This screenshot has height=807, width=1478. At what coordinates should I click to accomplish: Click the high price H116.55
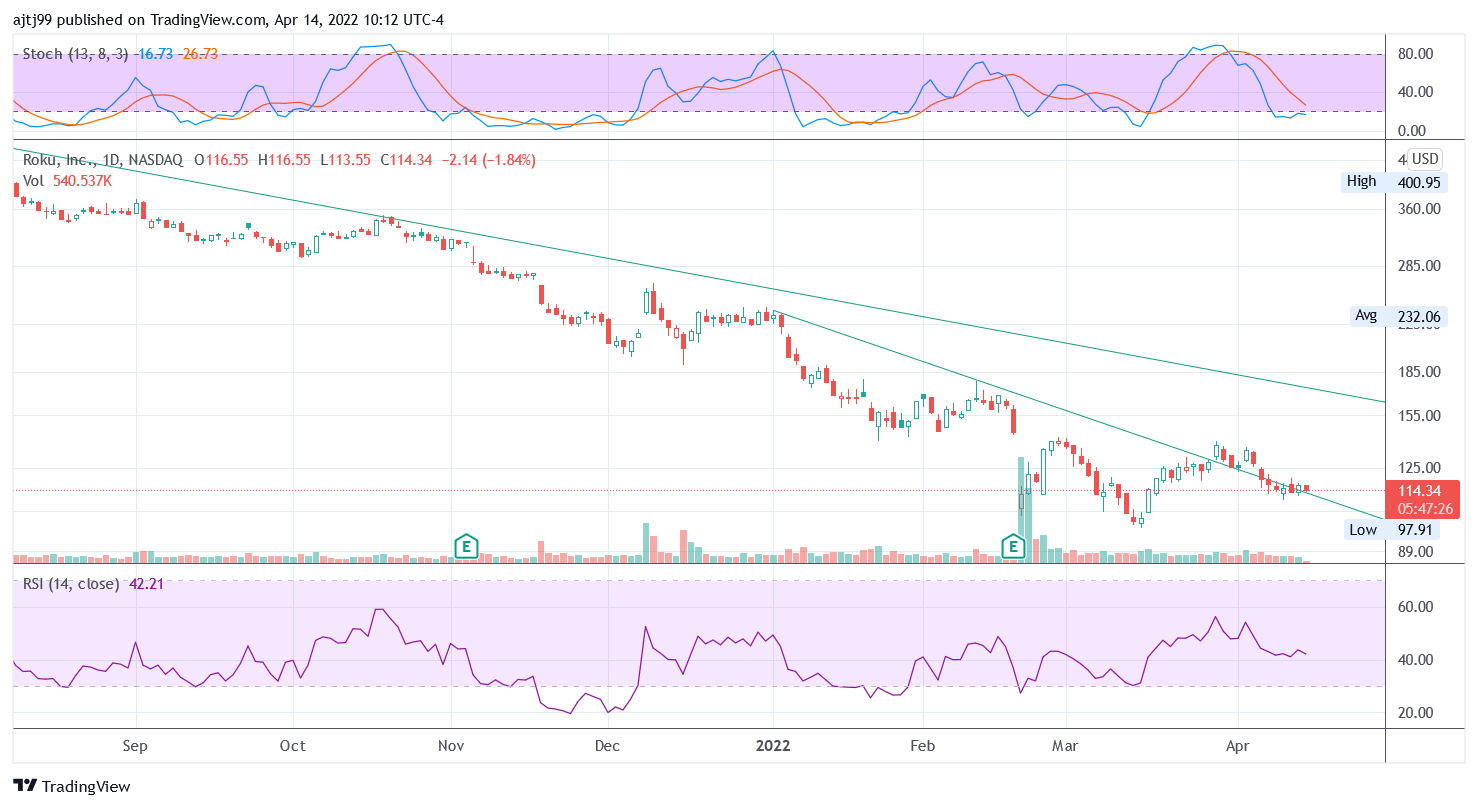point(284,159)
